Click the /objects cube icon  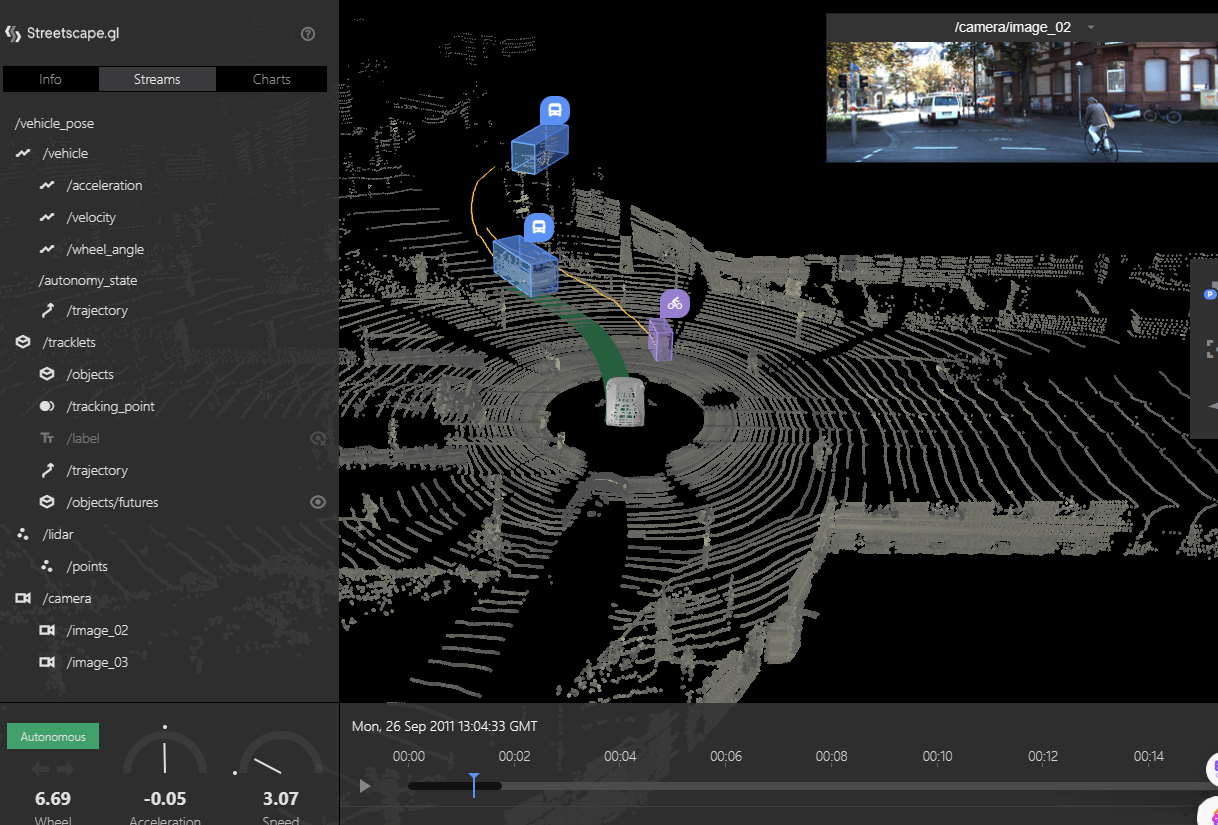coord(47,374)
